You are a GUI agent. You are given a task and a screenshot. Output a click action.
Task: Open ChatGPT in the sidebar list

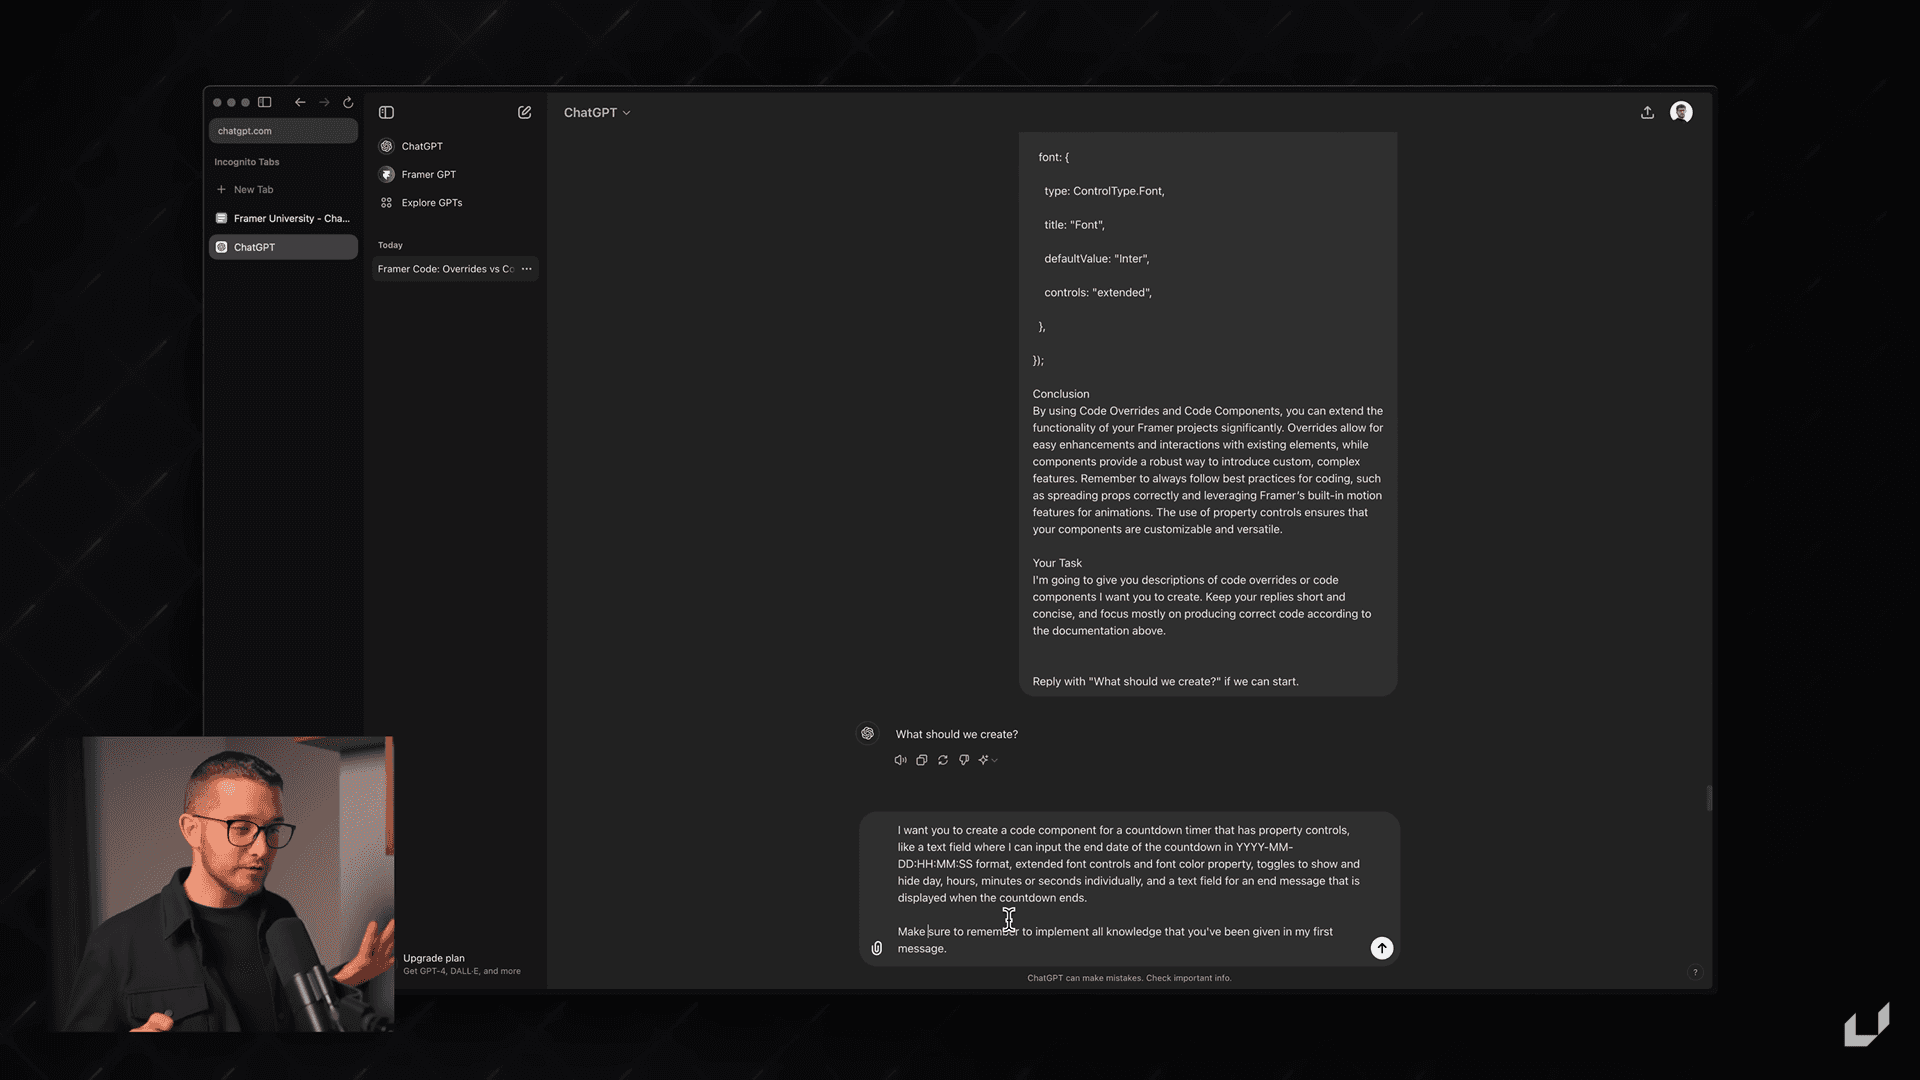click(455, 146)
